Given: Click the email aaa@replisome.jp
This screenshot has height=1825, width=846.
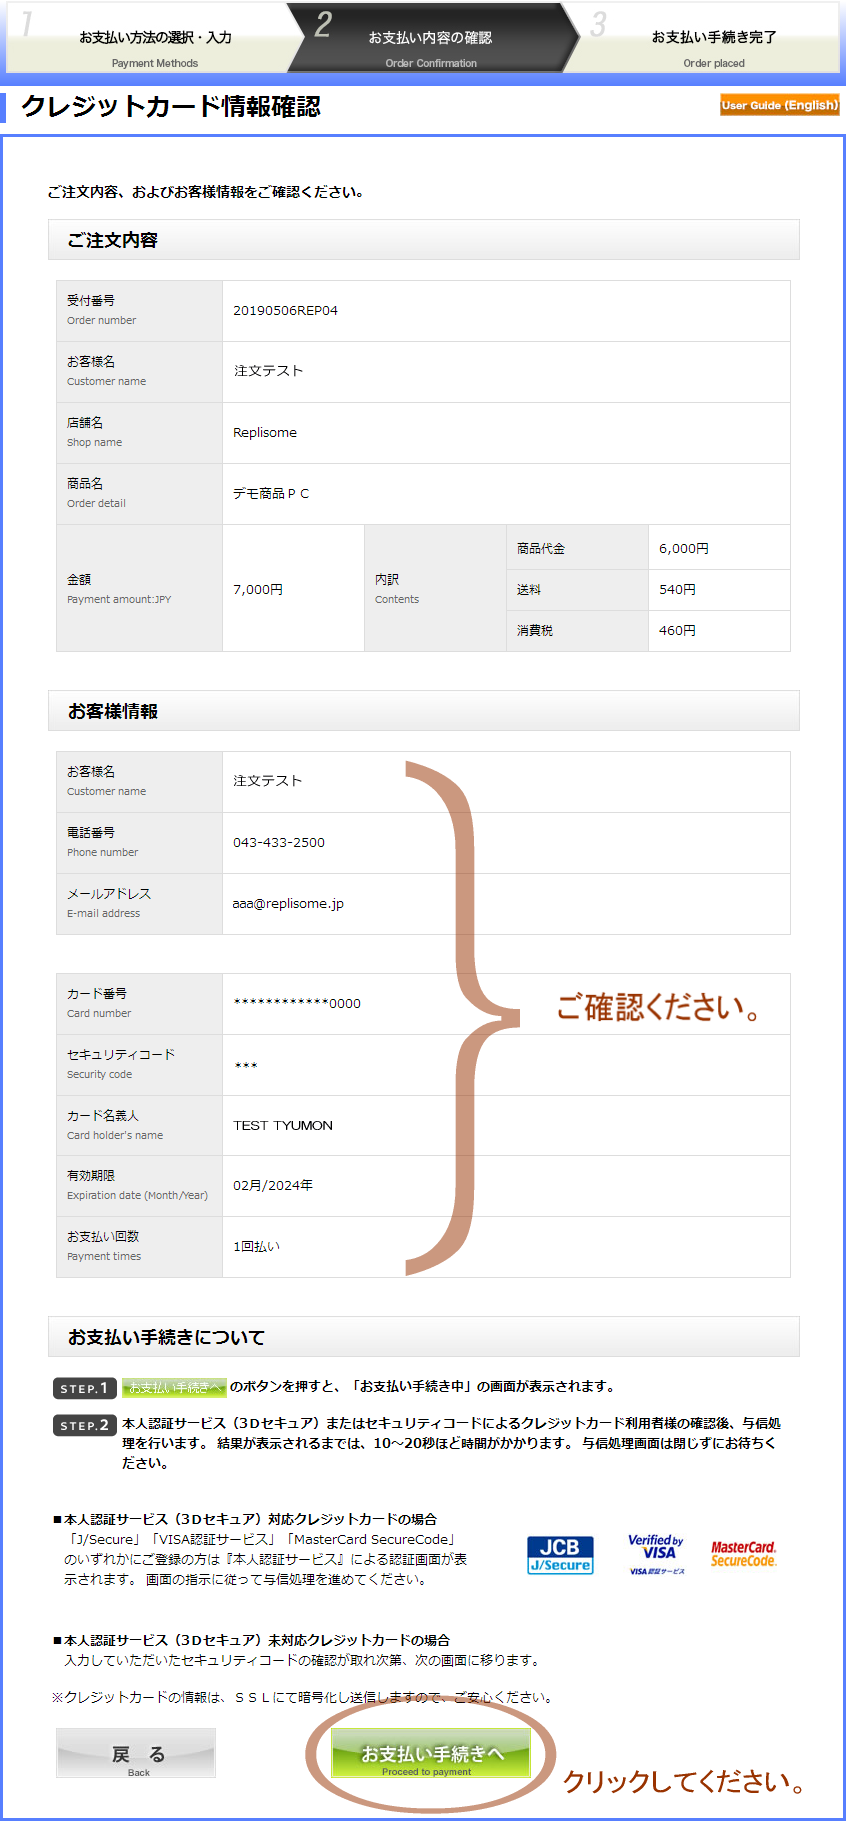Looking at the screenshot, I should [x=288, y=904].
